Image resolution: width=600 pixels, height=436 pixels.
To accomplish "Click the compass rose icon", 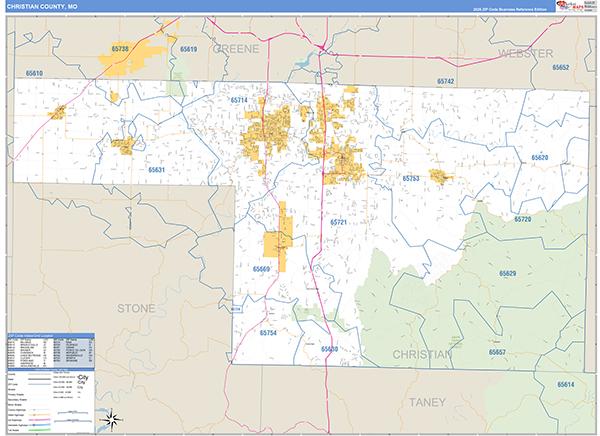I will 113,420.
